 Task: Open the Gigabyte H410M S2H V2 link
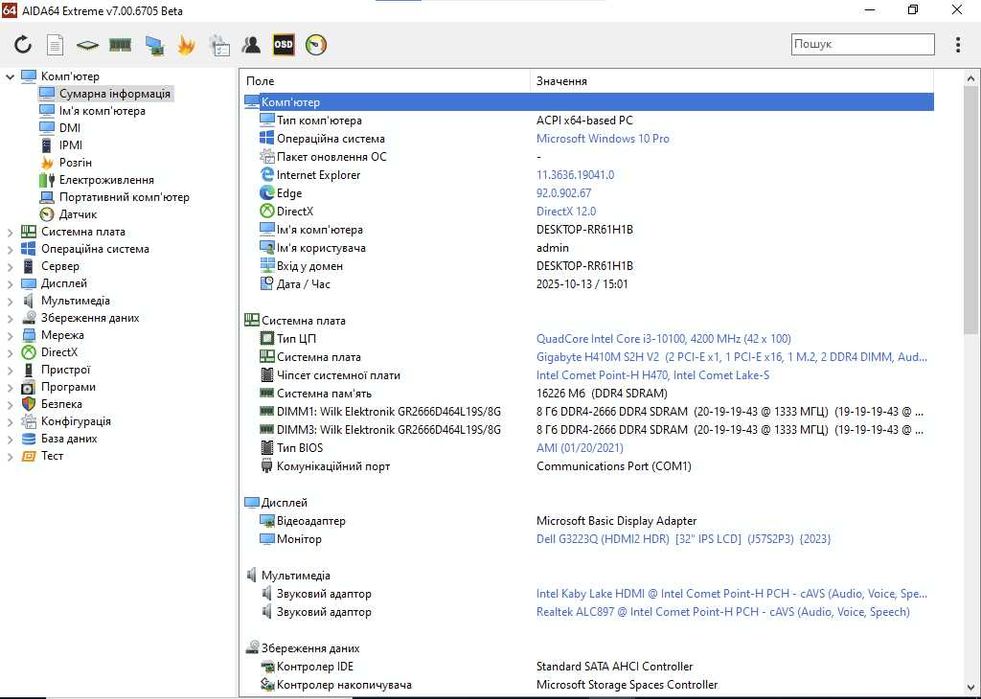(731, 357)
